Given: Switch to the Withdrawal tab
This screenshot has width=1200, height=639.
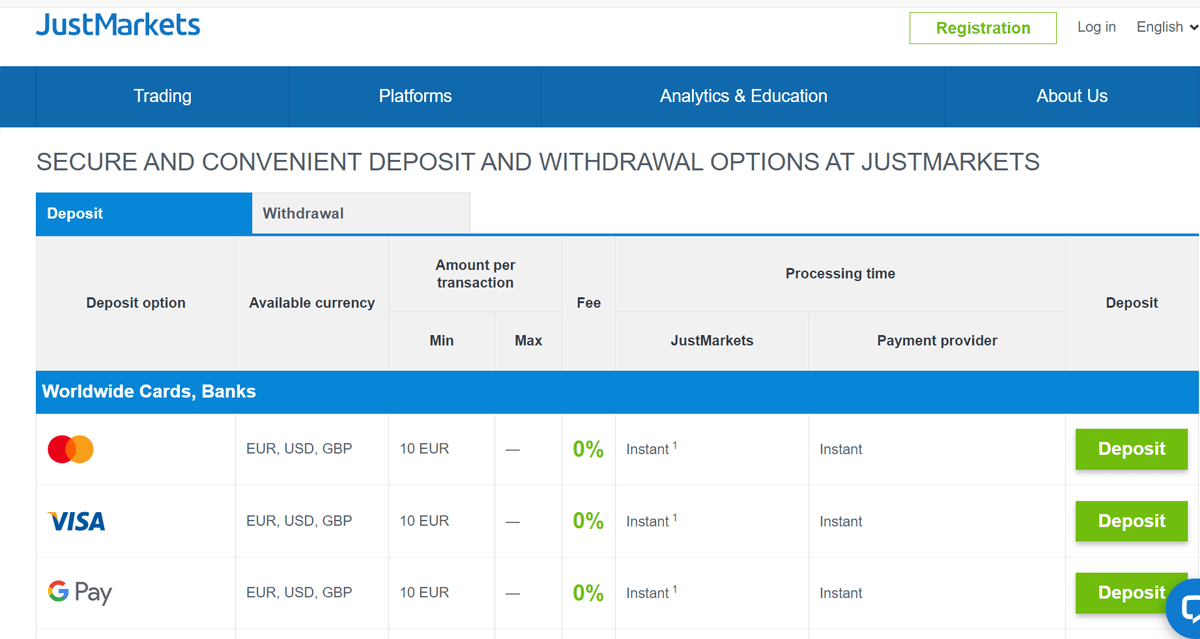Looking at the screenshot, I should click(x=361, y=214).
